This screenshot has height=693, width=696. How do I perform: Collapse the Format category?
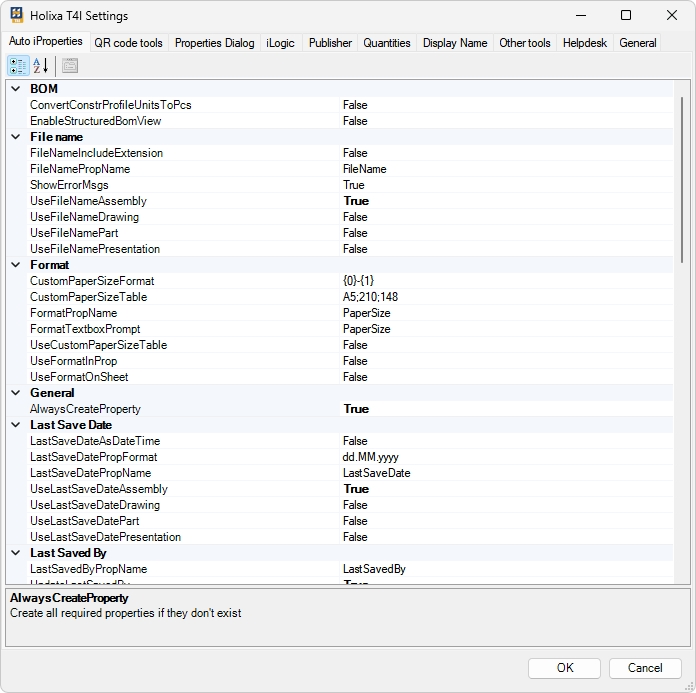pyautogui.click(x=16, y=265)
